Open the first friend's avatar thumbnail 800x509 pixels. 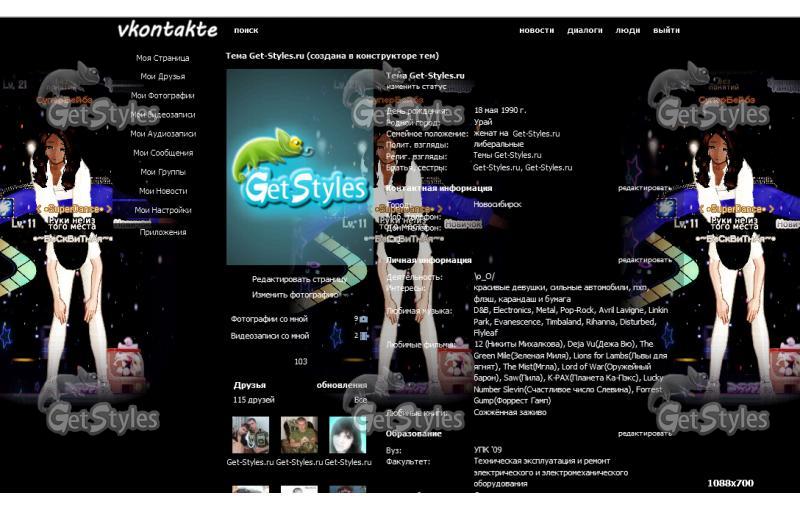(250, 435)
